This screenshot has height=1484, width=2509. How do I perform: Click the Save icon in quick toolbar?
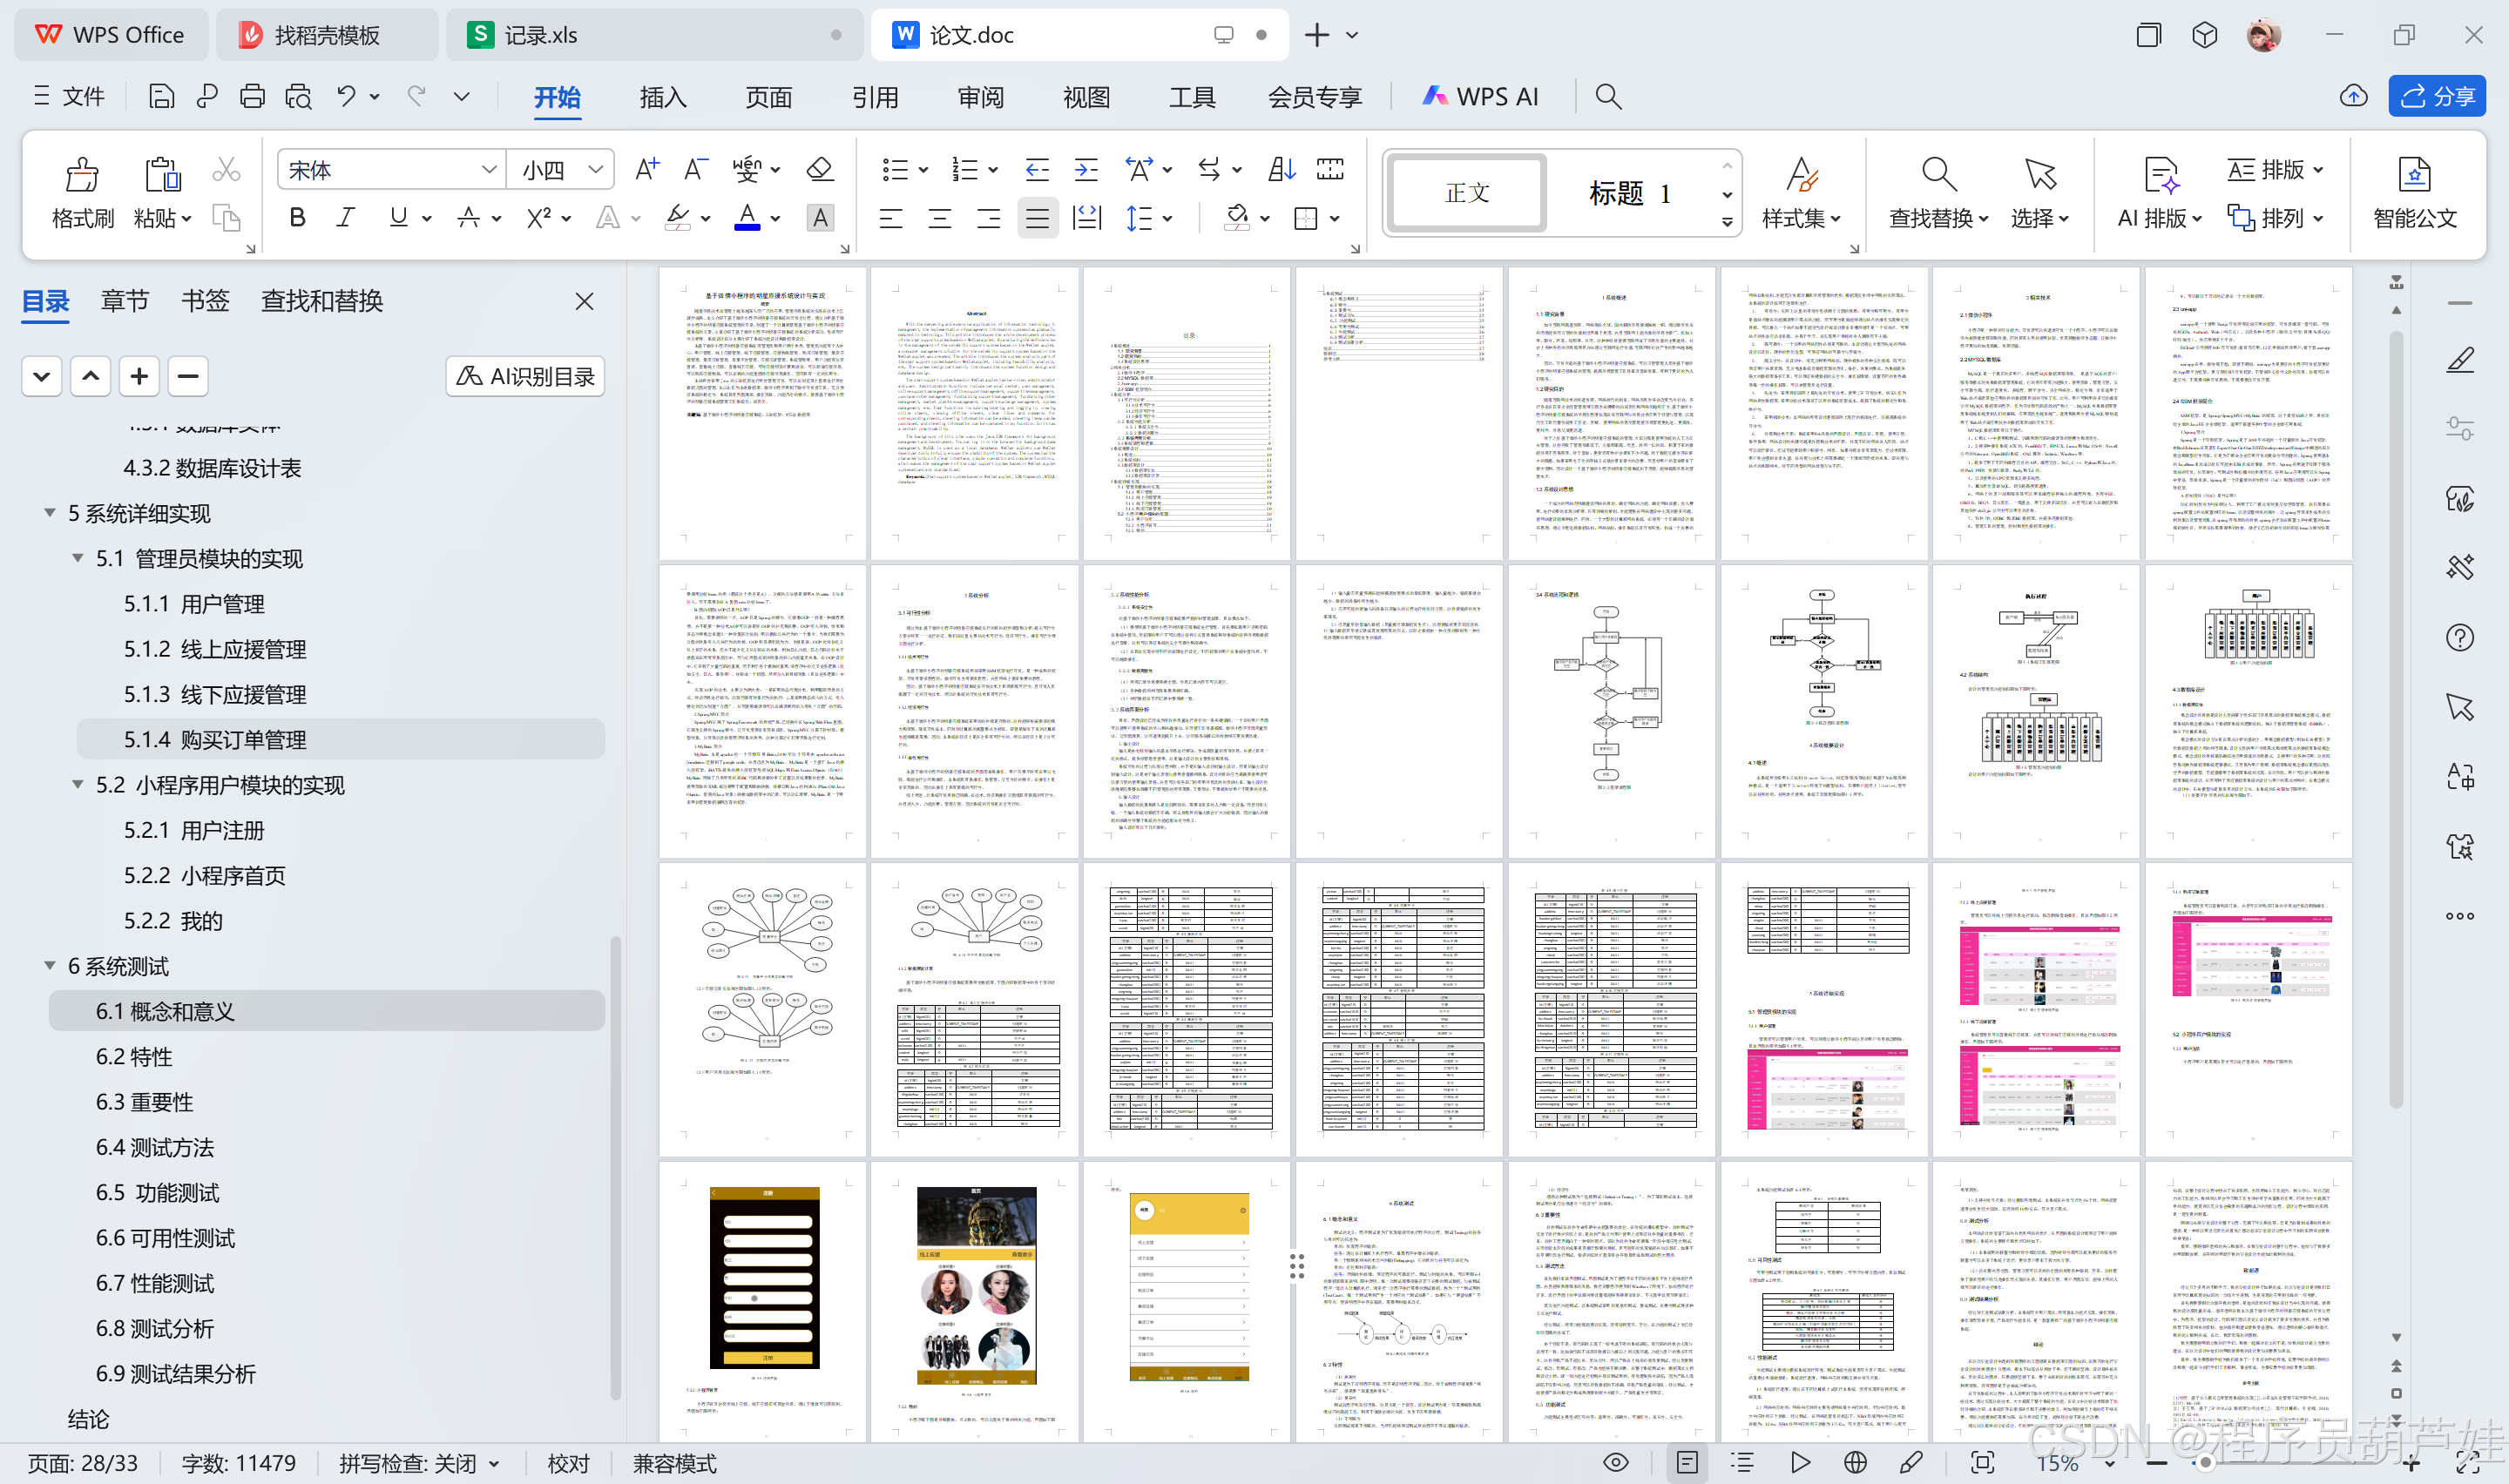pyautogui.click(x=161, y=96)
